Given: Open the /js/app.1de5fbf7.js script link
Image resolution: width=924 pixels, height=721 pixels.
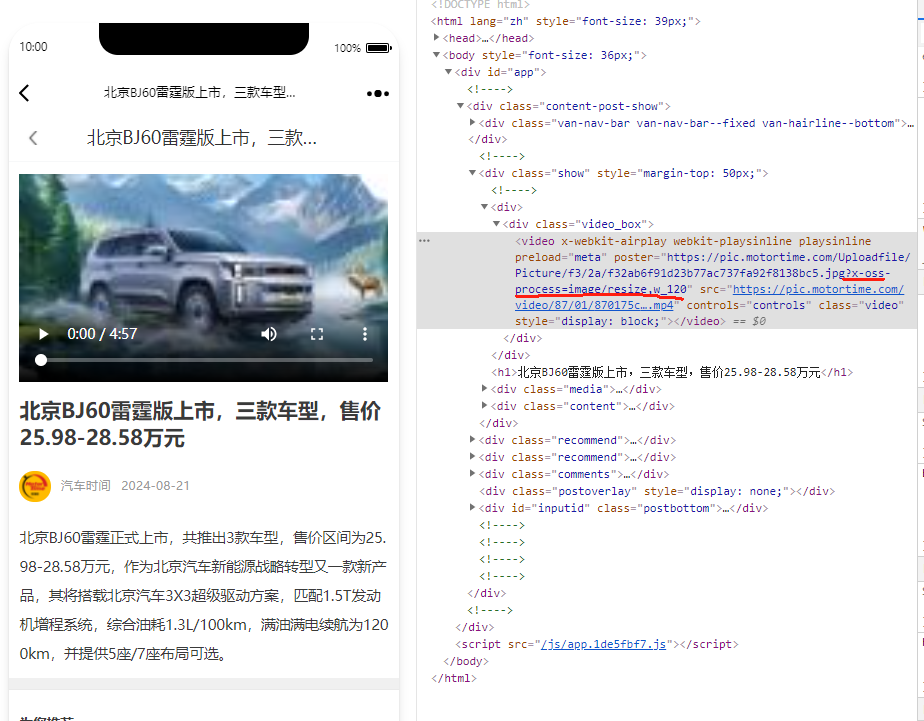Looking at the screenshot, I should coord(603,644).
